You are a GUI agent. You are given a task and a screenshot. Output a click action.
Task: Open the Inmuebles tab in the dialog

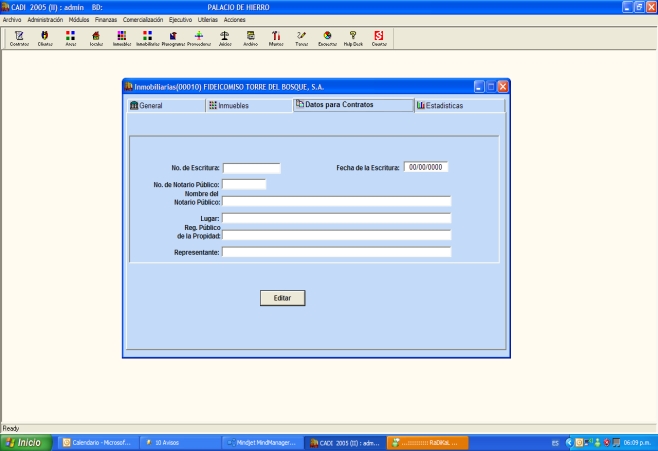click(x=228, y=105)
